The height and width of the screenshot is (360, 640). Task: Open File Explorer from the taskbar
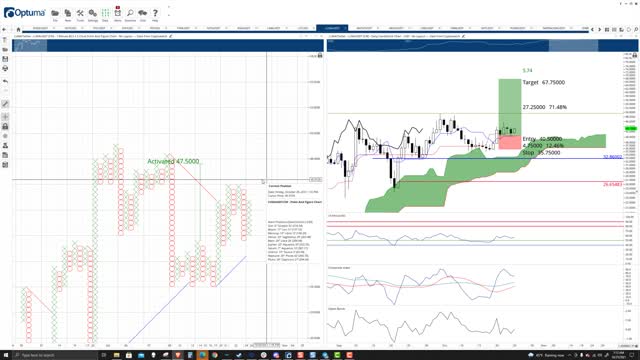tap(116, 355)
